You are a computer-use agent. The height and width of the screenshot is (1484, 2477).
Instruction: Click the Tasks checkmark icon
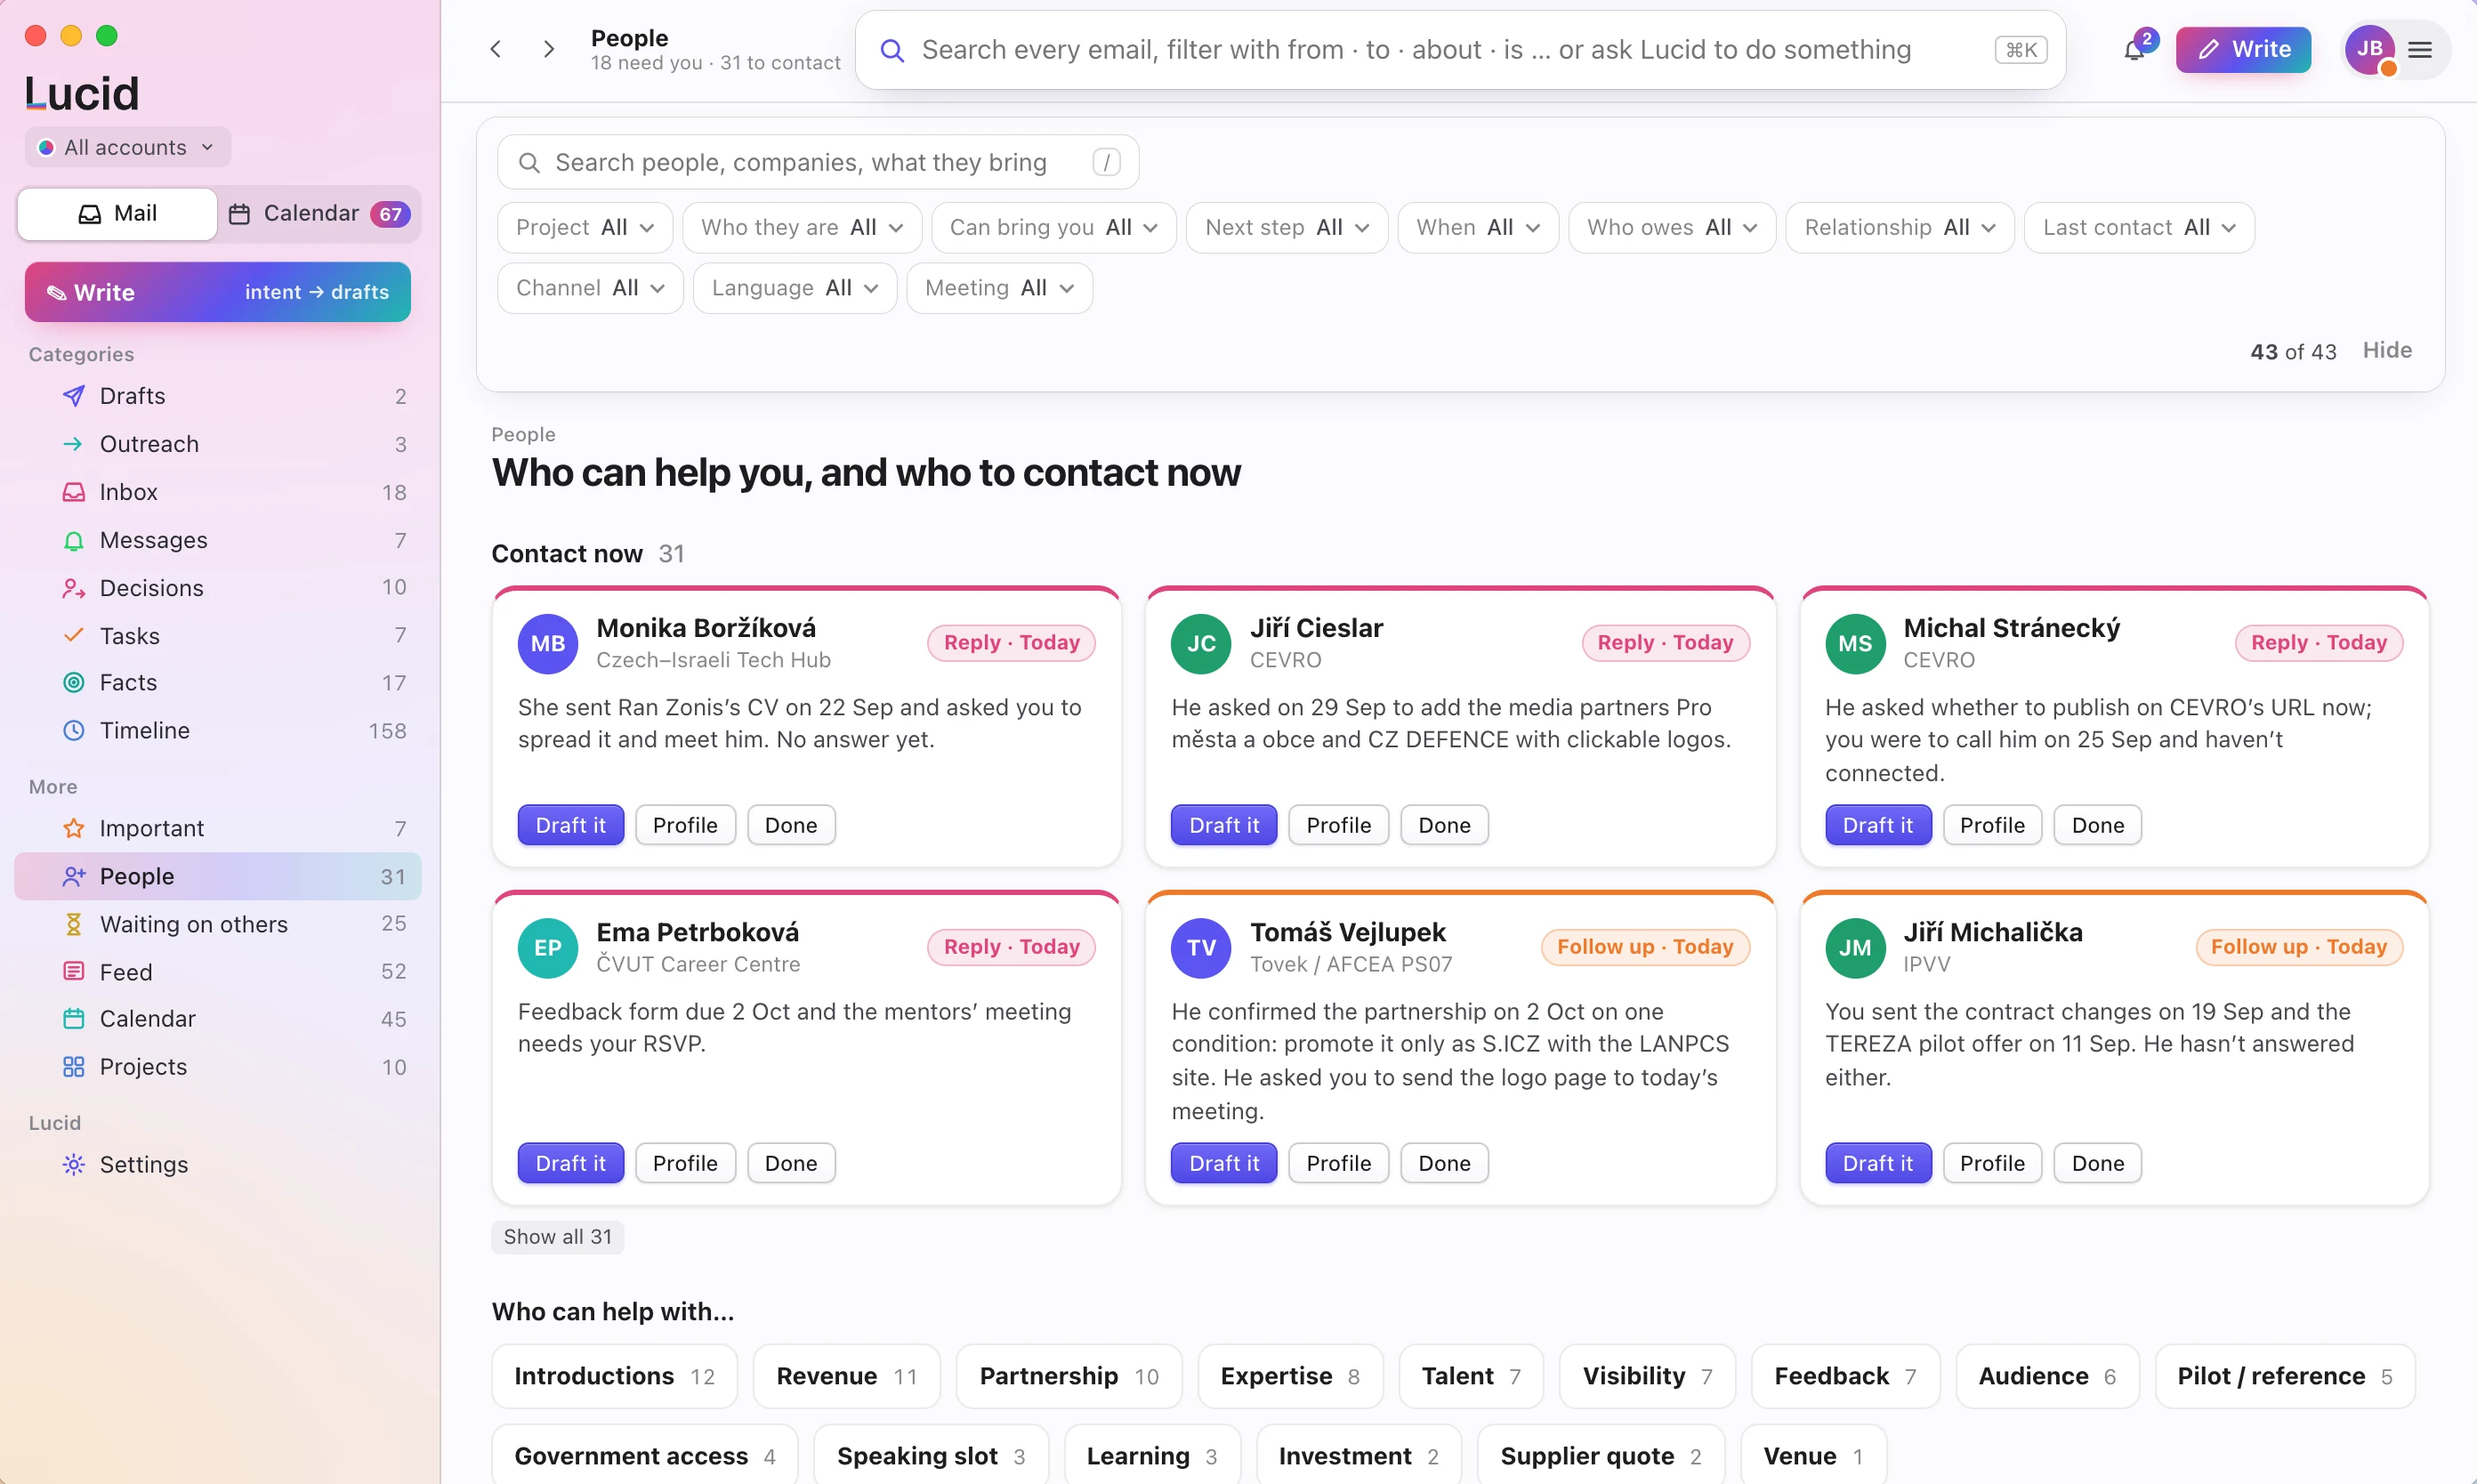pyautogui.click(x=74, y=636)
